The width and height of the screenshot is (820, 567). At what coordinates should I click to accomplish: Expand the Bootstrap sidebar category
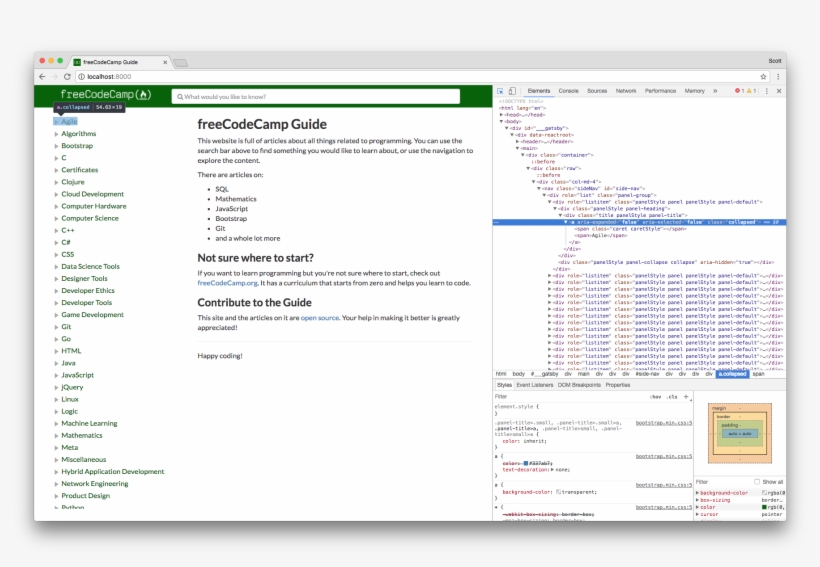tap(77, 146)
